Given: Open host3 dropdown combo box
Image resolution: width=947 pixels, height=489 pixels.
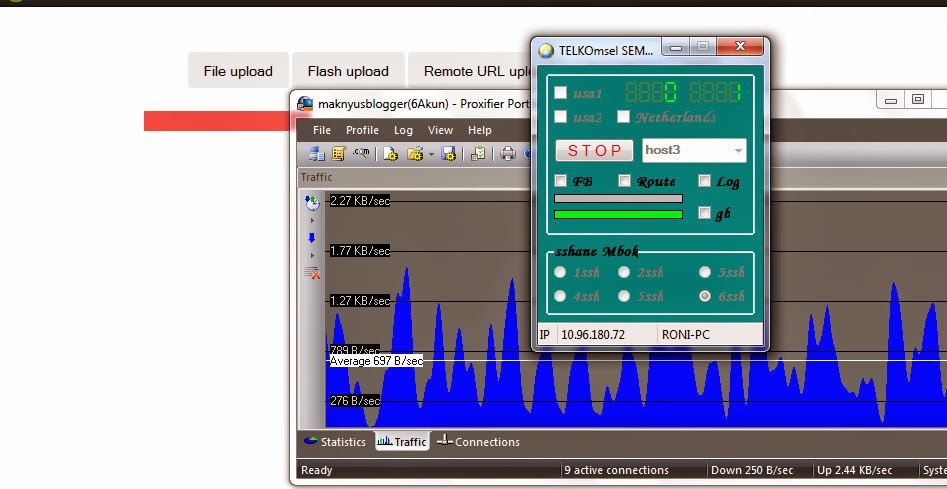Looking at the screenshot, I should click(694, 150).
